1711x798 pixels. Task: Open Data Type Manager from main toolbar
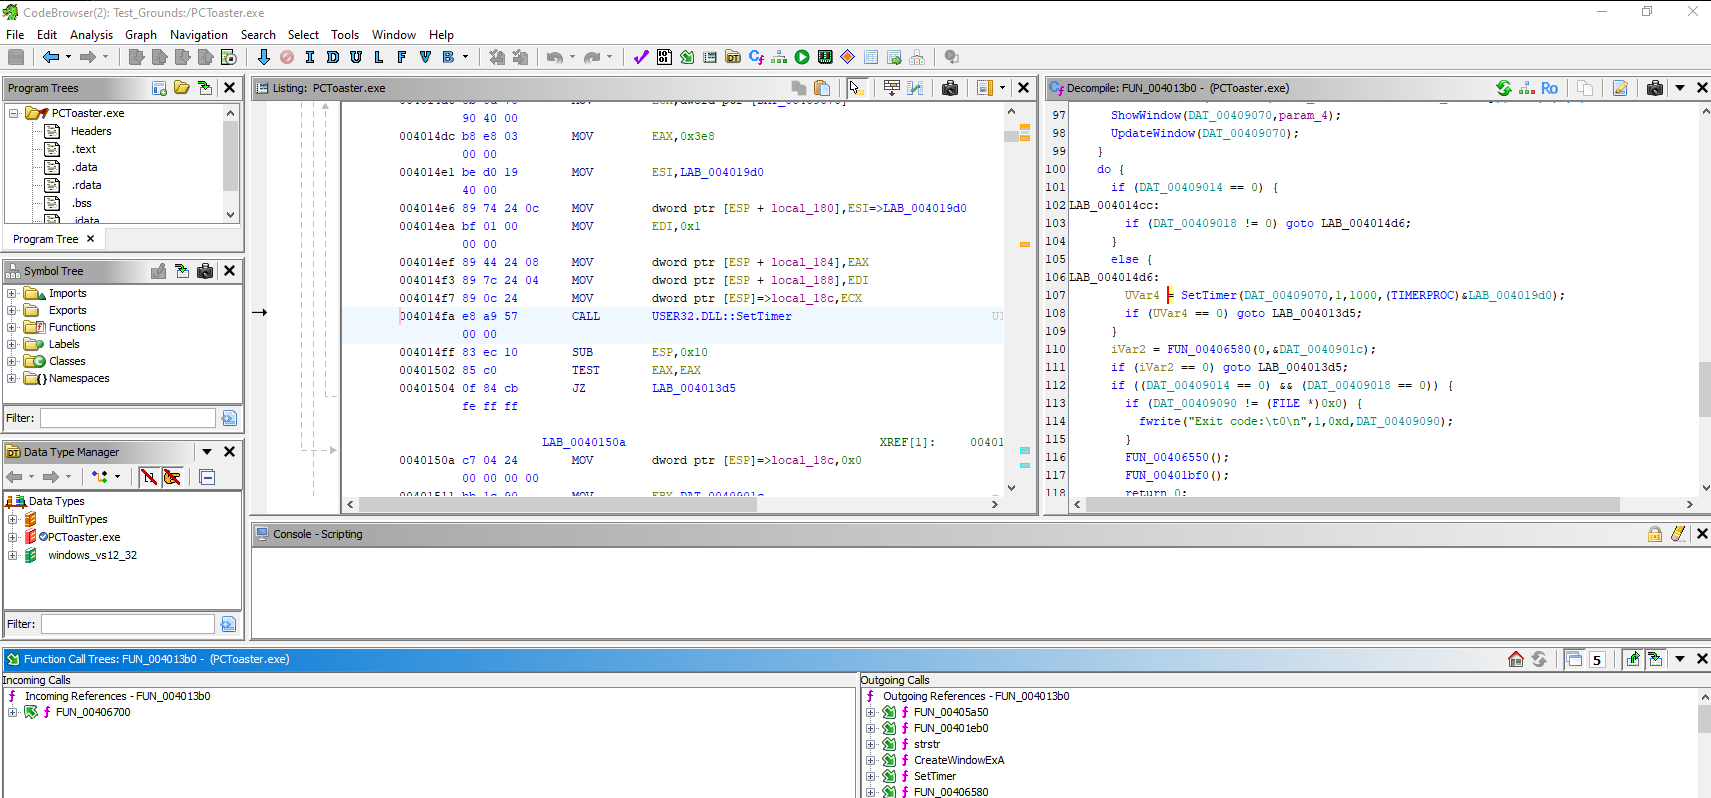pos(733,57)
